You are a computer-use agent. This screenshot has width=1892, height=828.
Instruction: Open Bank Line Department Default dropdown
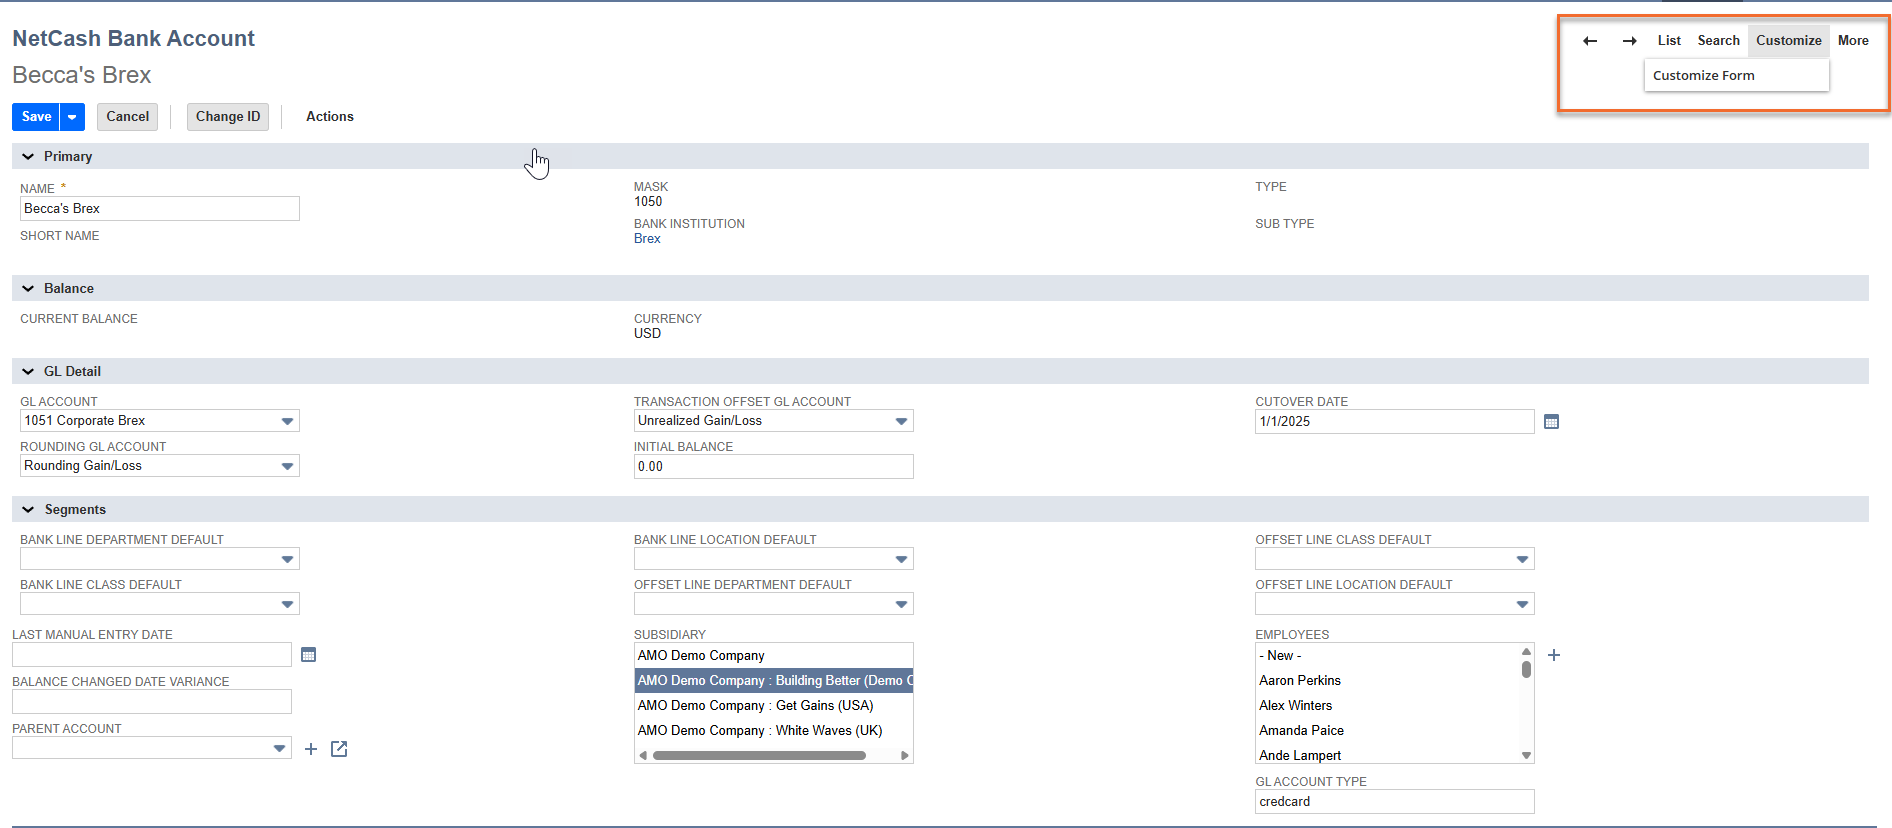(287, 559)
